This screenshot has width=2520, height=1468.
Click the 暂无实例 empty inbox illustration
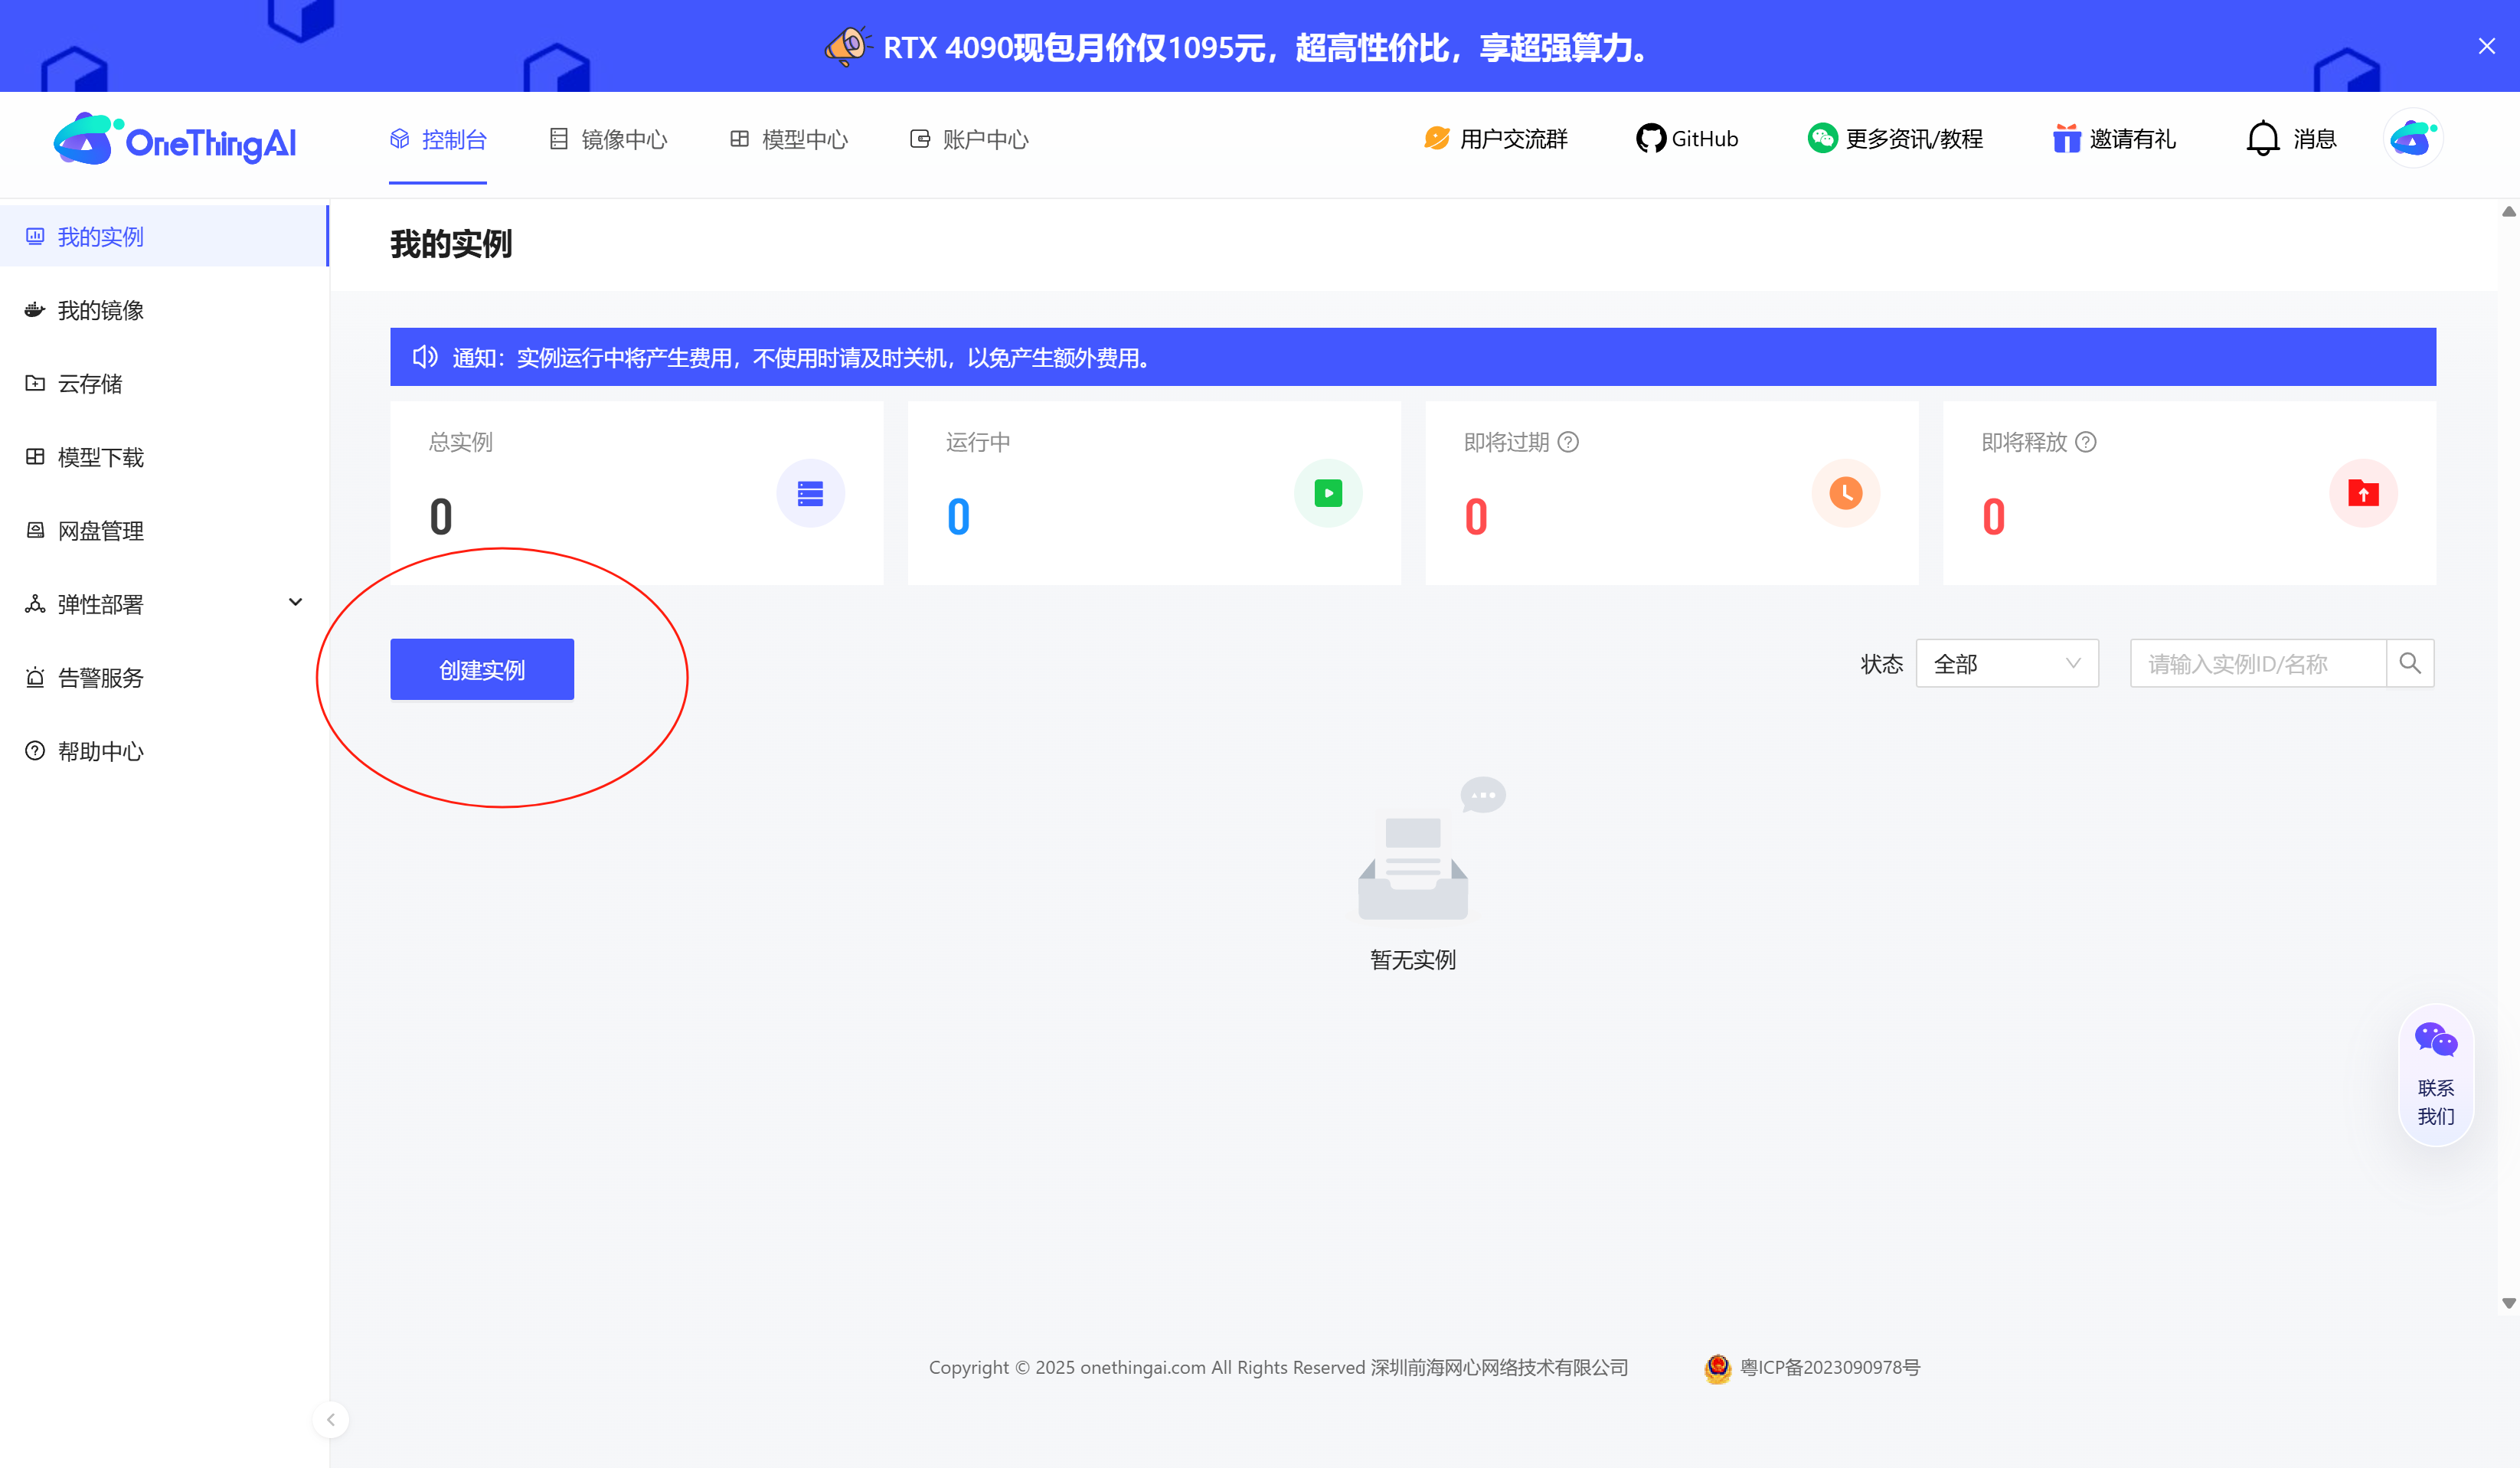1431,848
